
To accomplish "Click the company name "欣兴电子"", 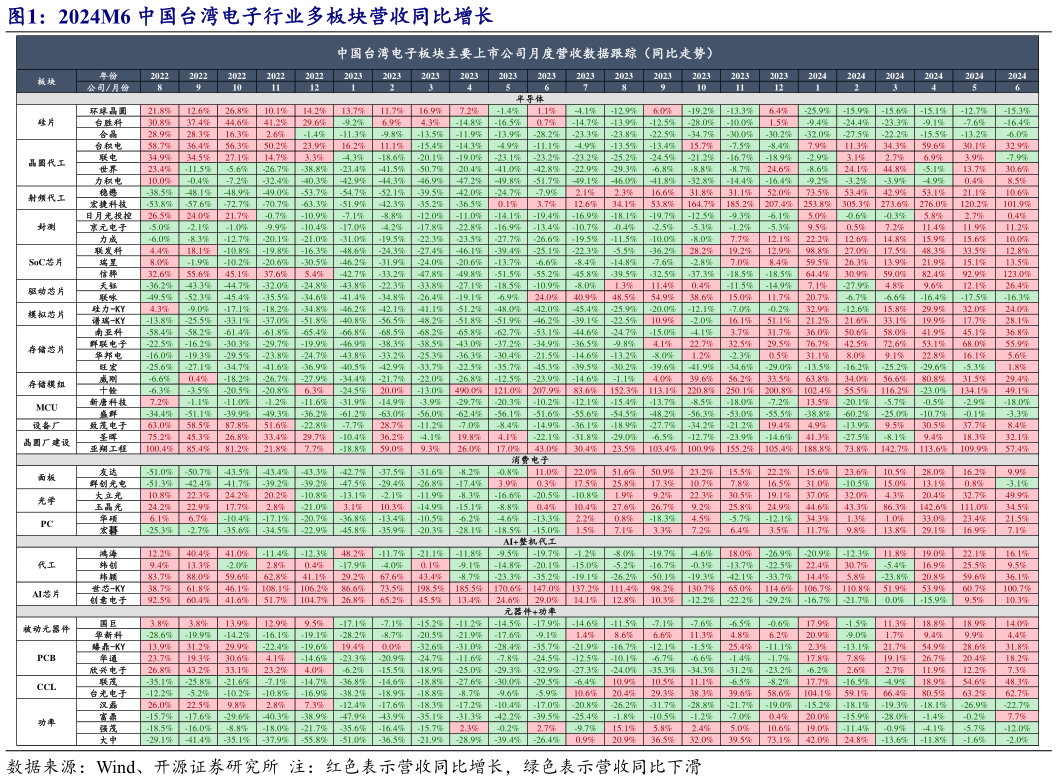I will 109,670.
